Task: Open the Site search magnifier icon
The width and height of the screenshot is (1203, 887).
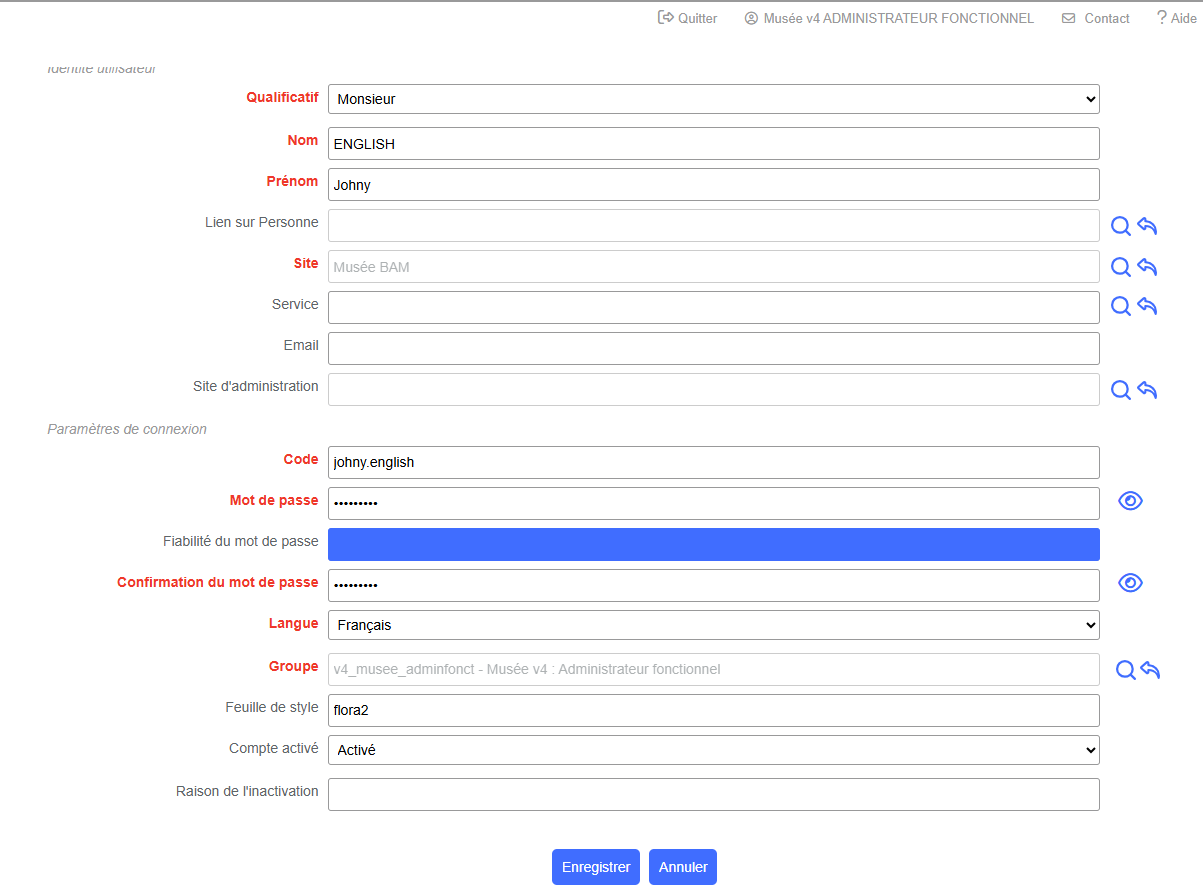Action: (x=1121, y=267)
